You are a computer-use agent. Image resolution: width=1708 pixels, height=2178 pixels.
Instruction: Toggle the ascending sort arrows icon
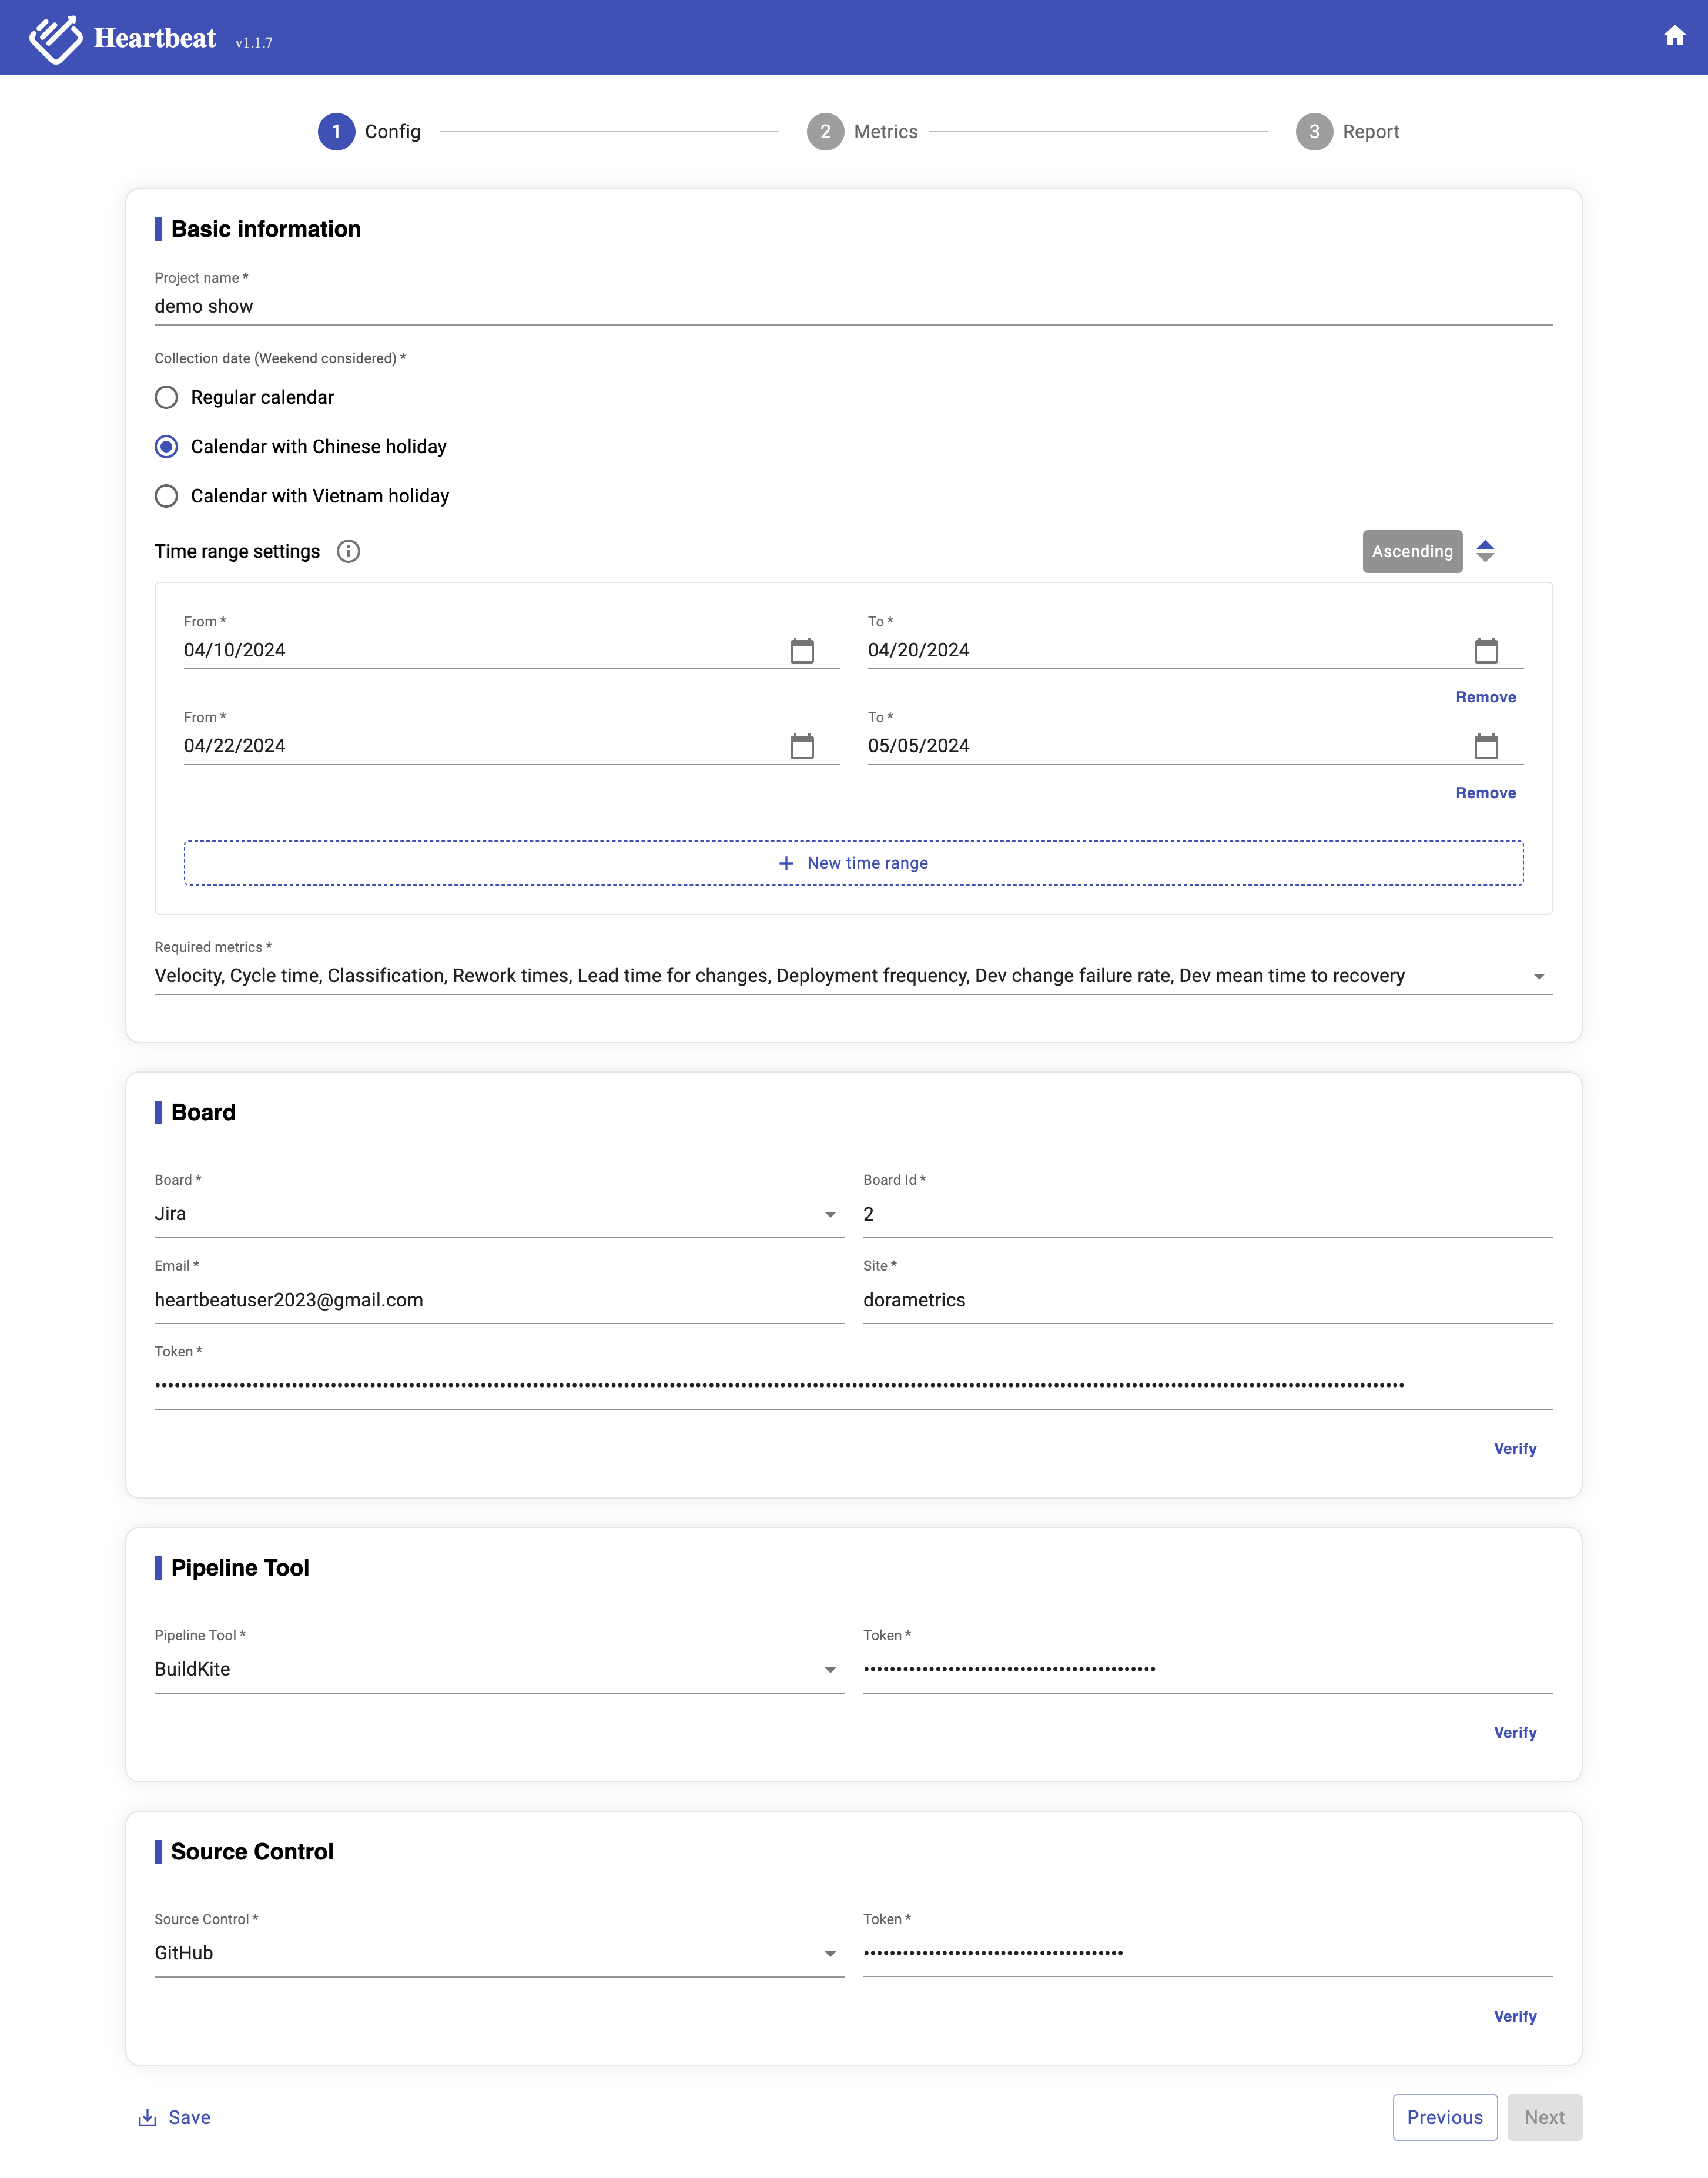click(x=1485, y=552)
